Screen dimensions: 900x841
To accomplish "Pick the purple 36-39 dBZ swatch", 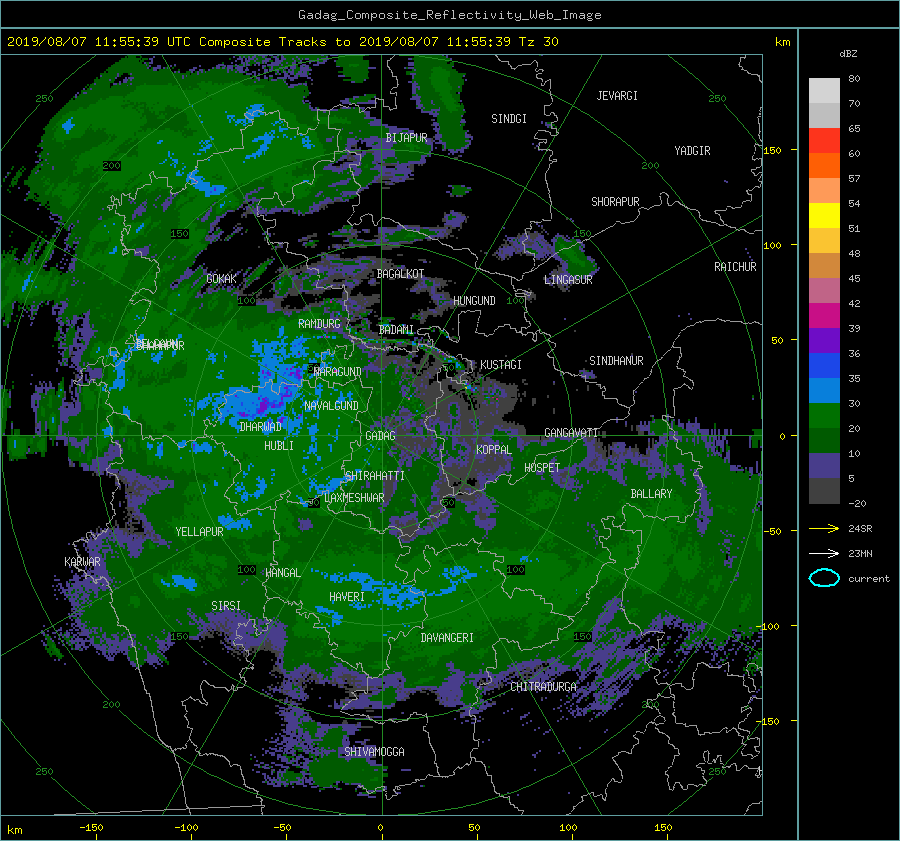I will point(824,341).
